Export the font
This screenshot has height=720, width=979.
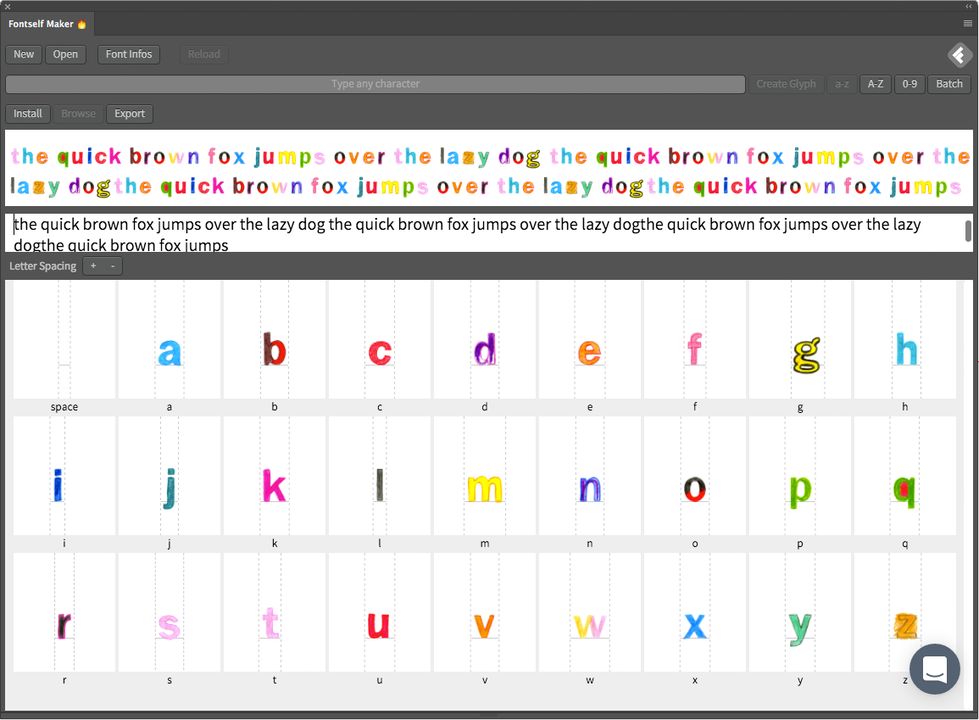click(x=129, y=113)
